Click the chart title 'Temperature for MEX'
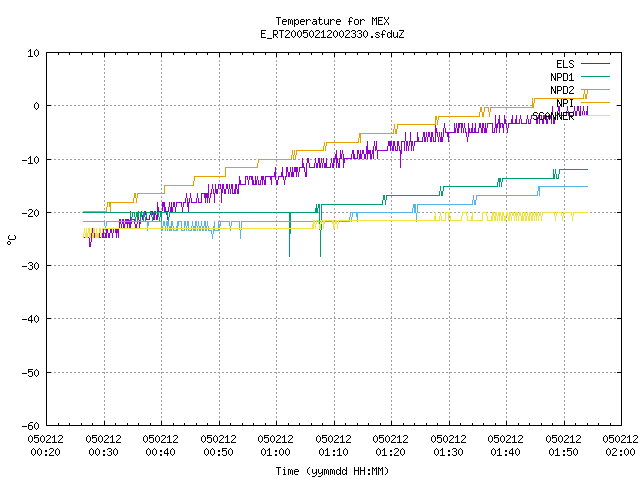 point(332,21)
